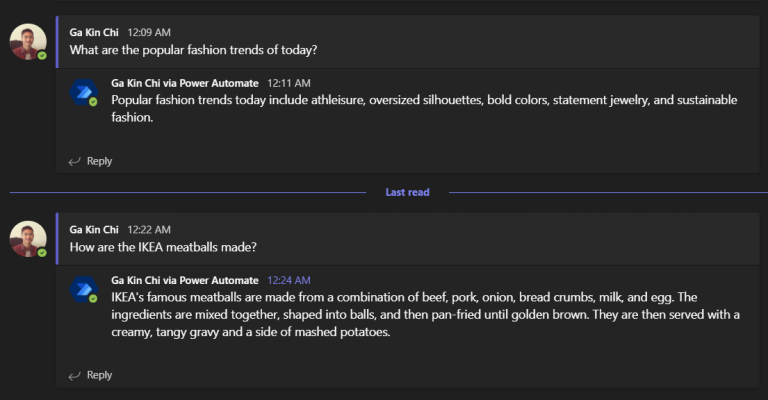
Task: Open the 12:11 AM reply timestamp
Action: (x=288, y=83)
